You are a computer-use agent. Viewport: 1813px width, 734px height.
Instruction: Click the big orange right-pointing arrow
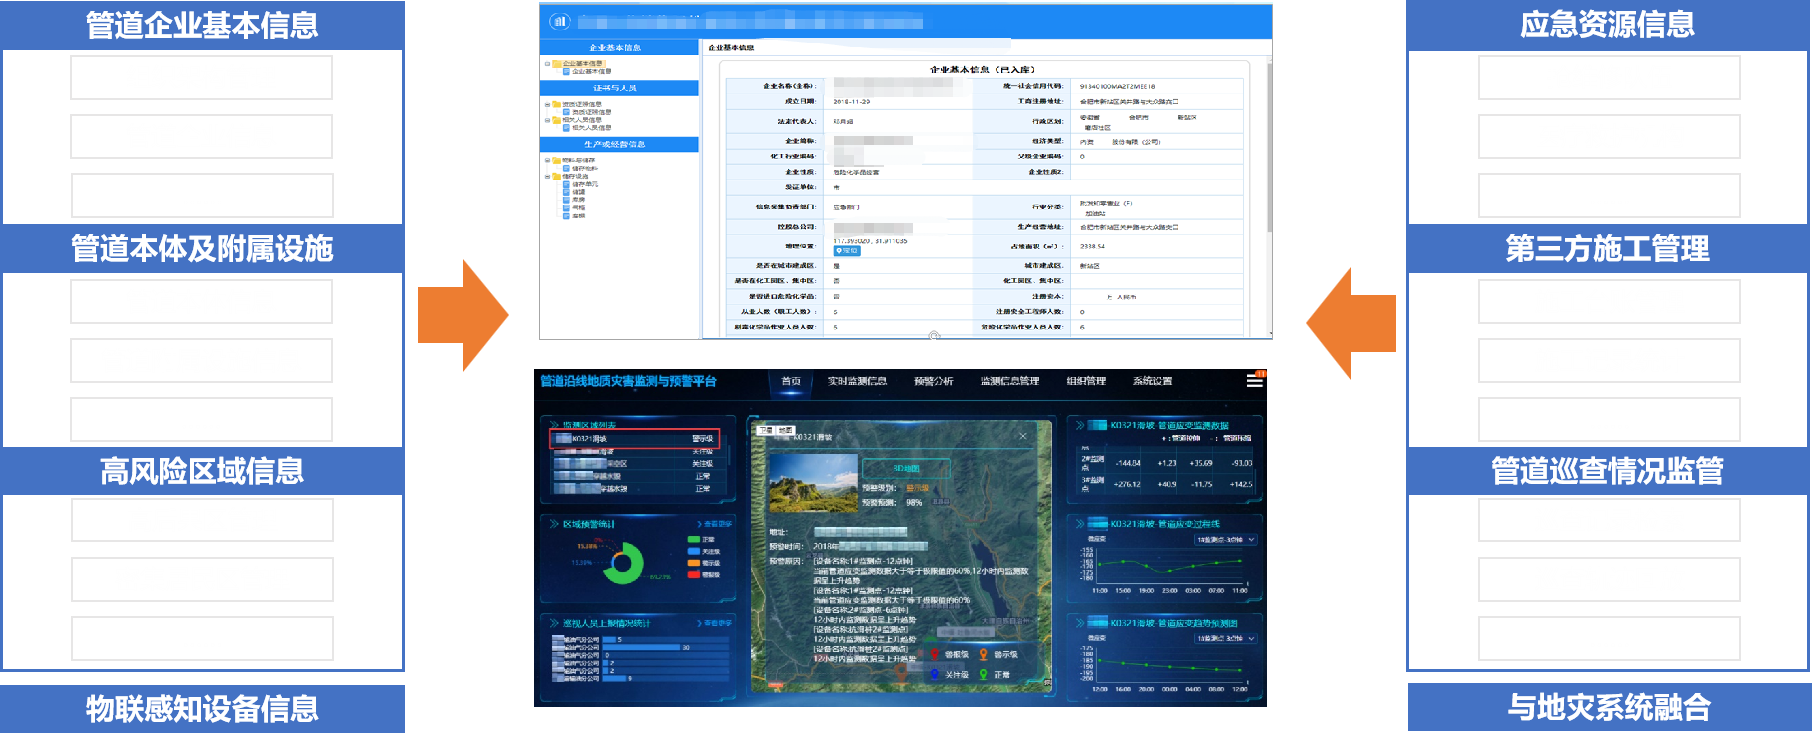coord(463,316)
